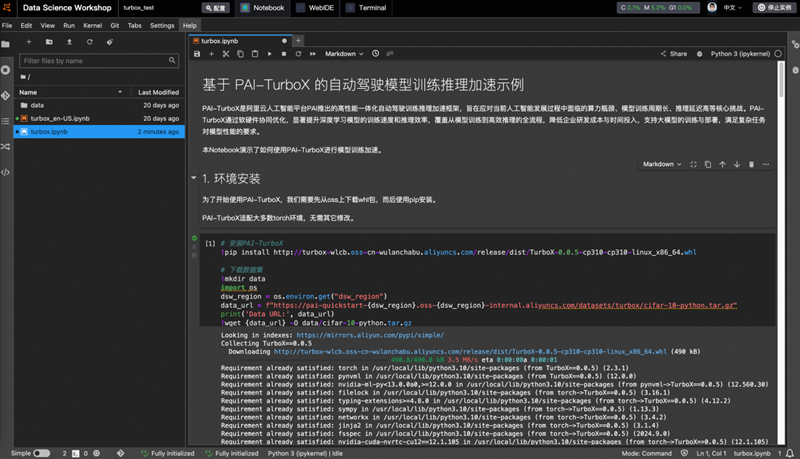Move the cell down with arrow icon
Screen dimensions: 800x459
[x=737, y=164]
